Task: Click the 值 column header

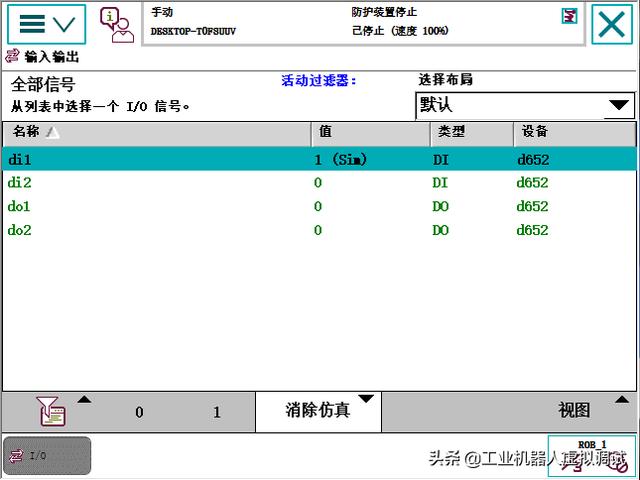Action: [x=371, y=133]
